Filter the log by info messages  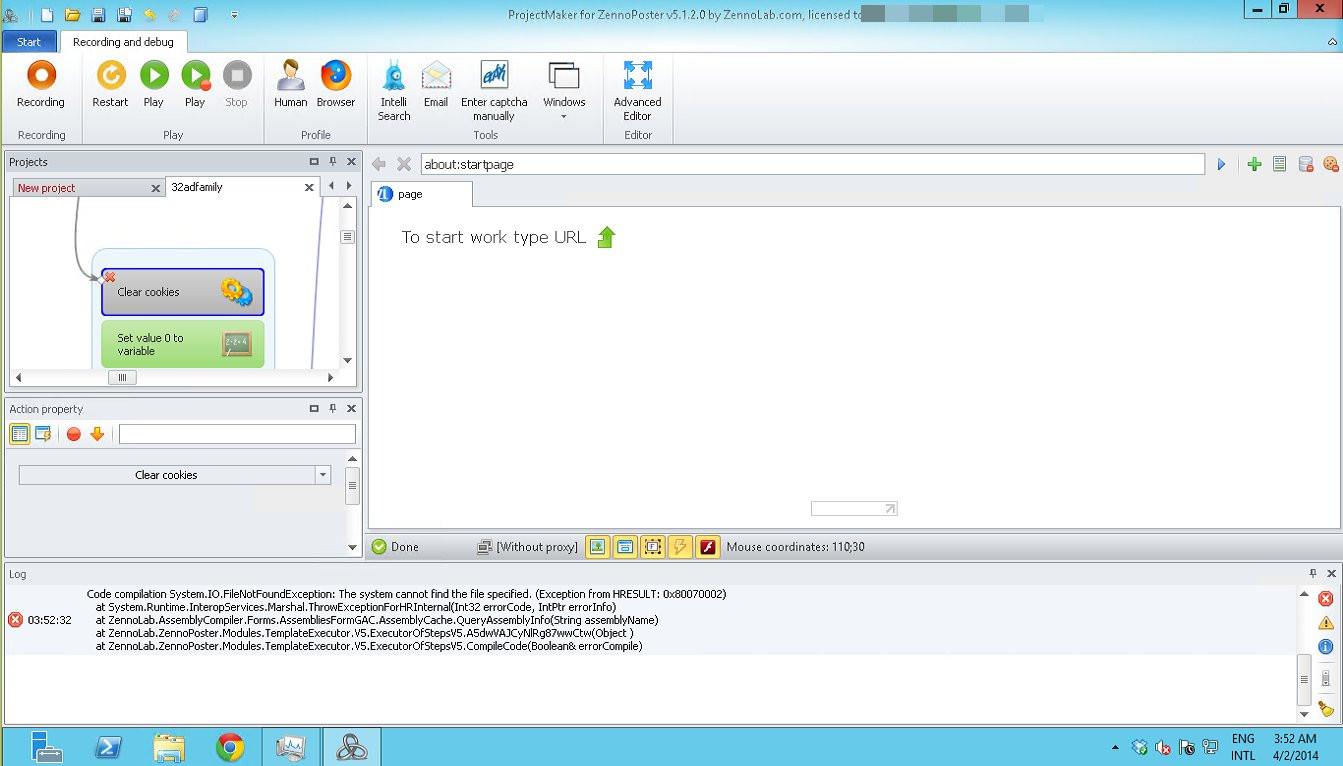(x=1326, y=647)
